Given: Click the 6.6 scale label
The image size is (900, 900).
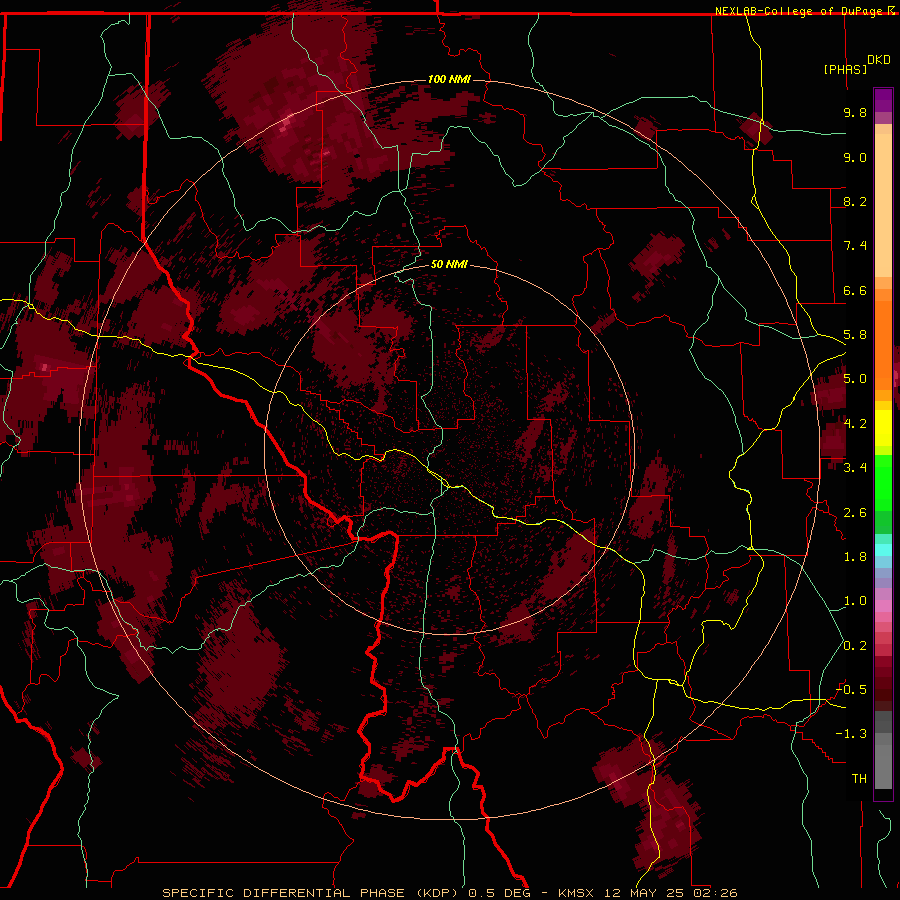Looking at the screenshot, I should point(855,290).
